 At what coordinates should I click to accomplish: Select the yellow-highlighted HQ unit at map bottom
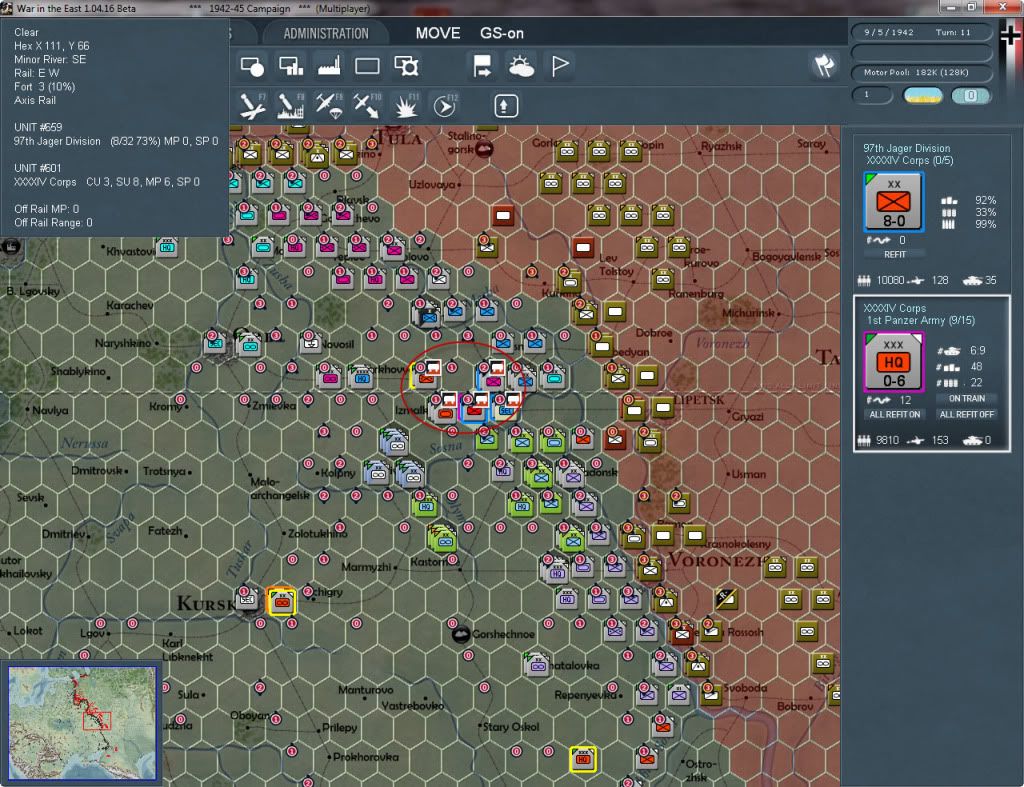[583, 759]
